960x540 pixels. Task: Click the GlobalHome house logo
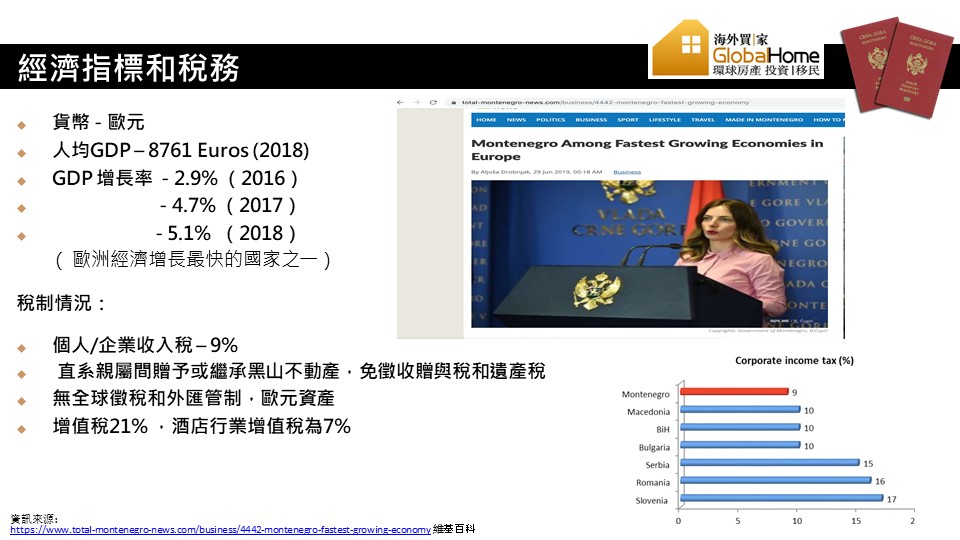[735, 49]
